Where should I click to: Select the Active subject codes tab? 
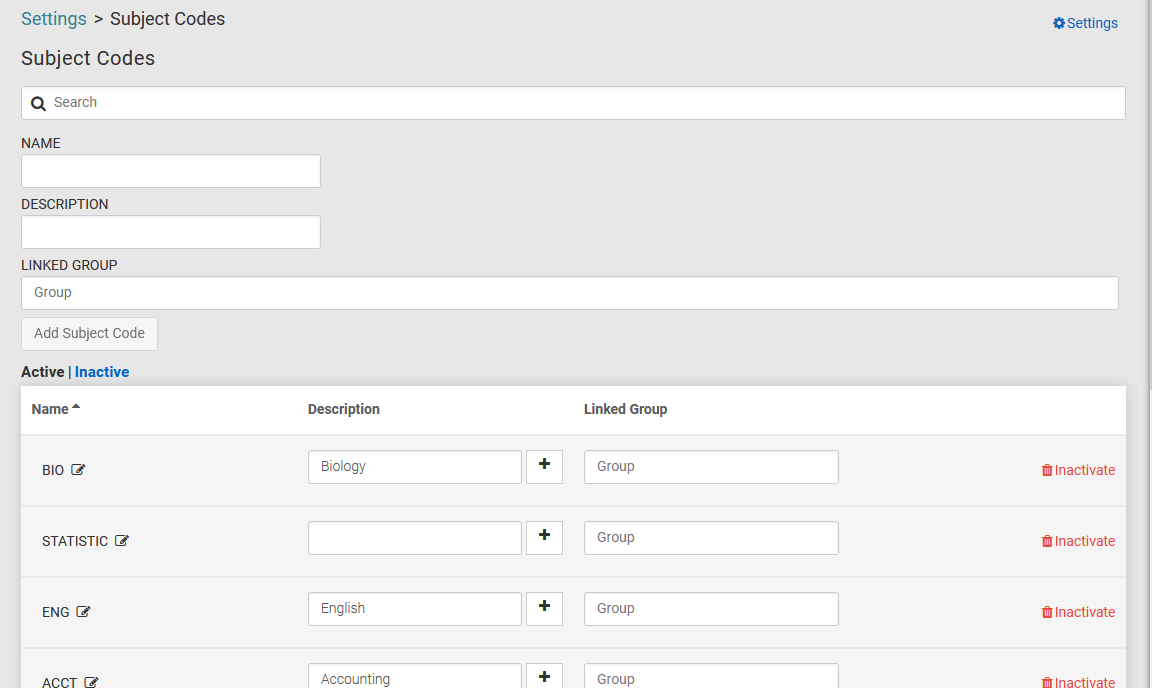click(x=42, y=372)
